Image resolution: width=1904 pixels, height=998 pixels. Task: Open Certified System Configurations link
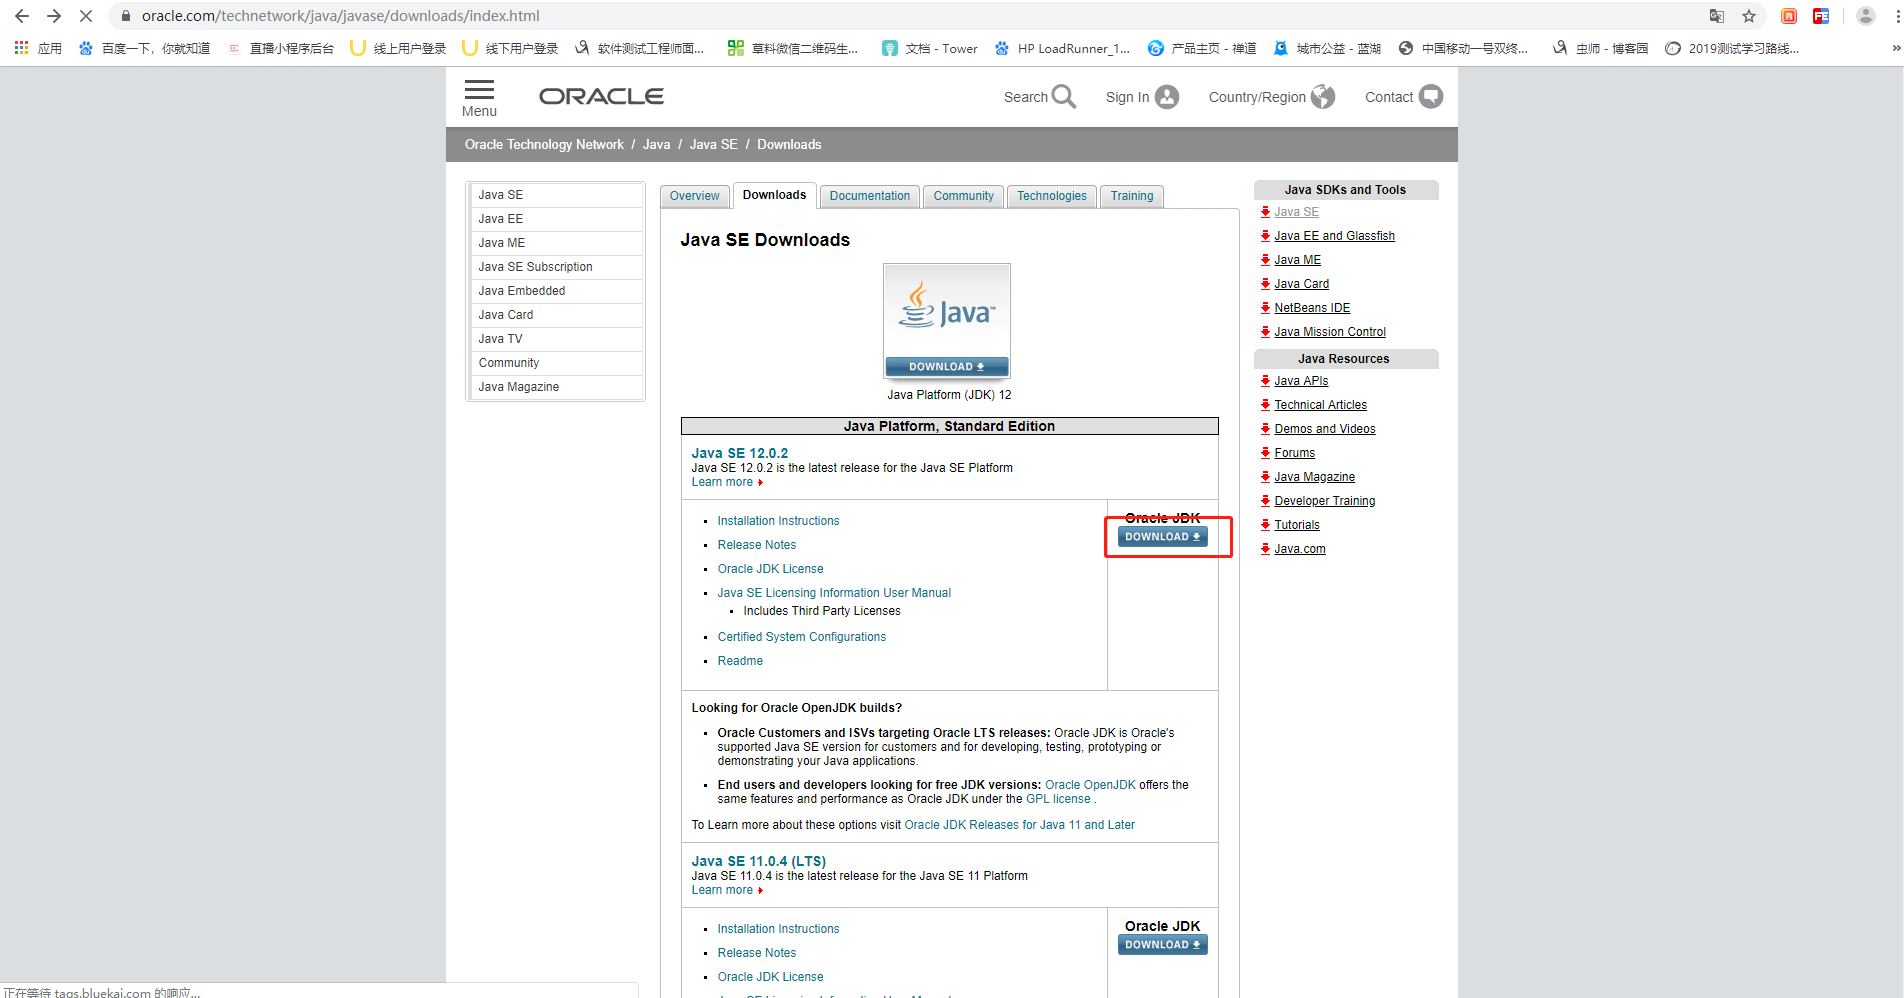(x=802, y=637)
